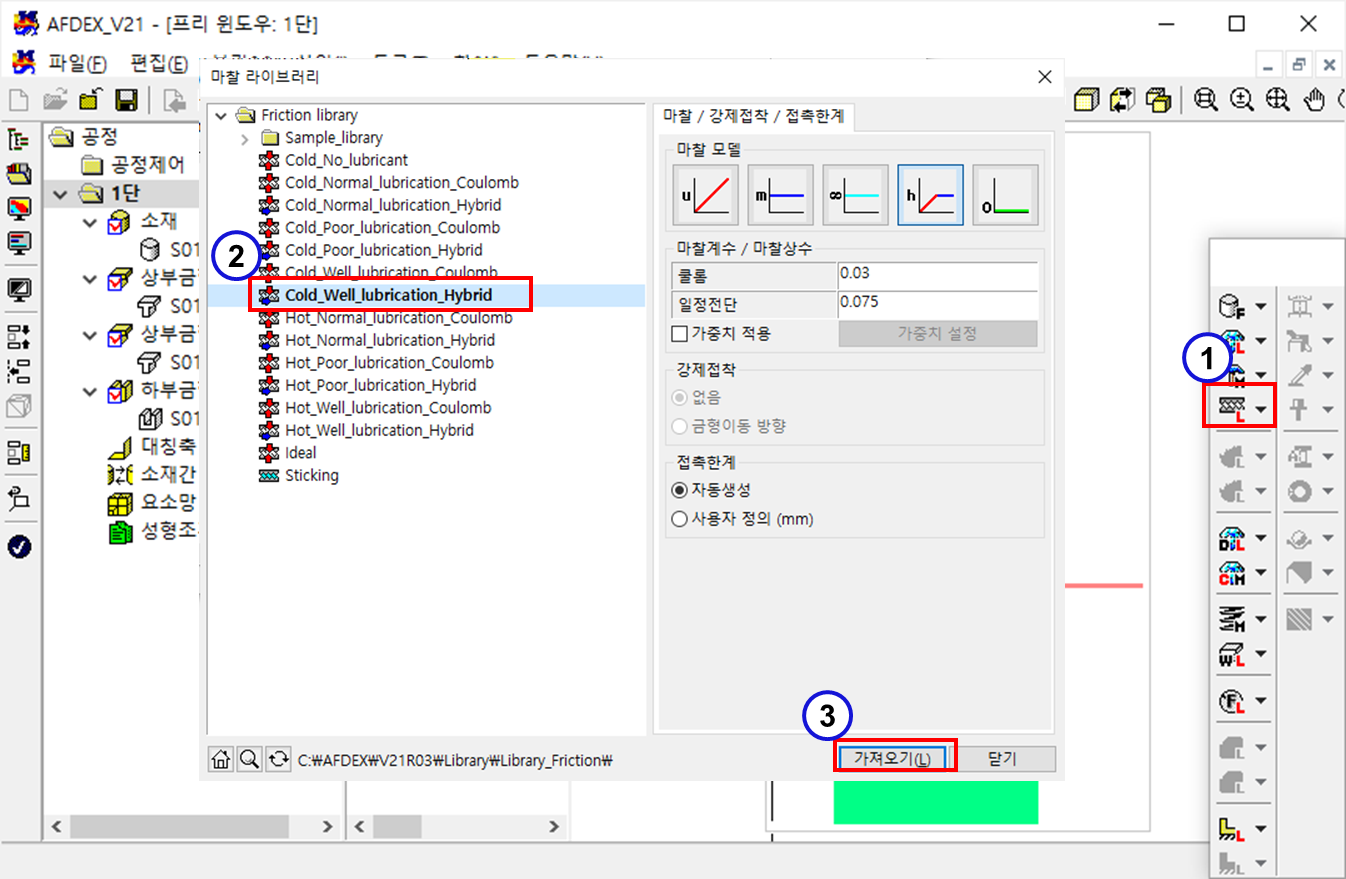The height and width of the screenshot is (879, 1346).
Task: Click the magnifier search icon beside library path
Action: (249, 759)
